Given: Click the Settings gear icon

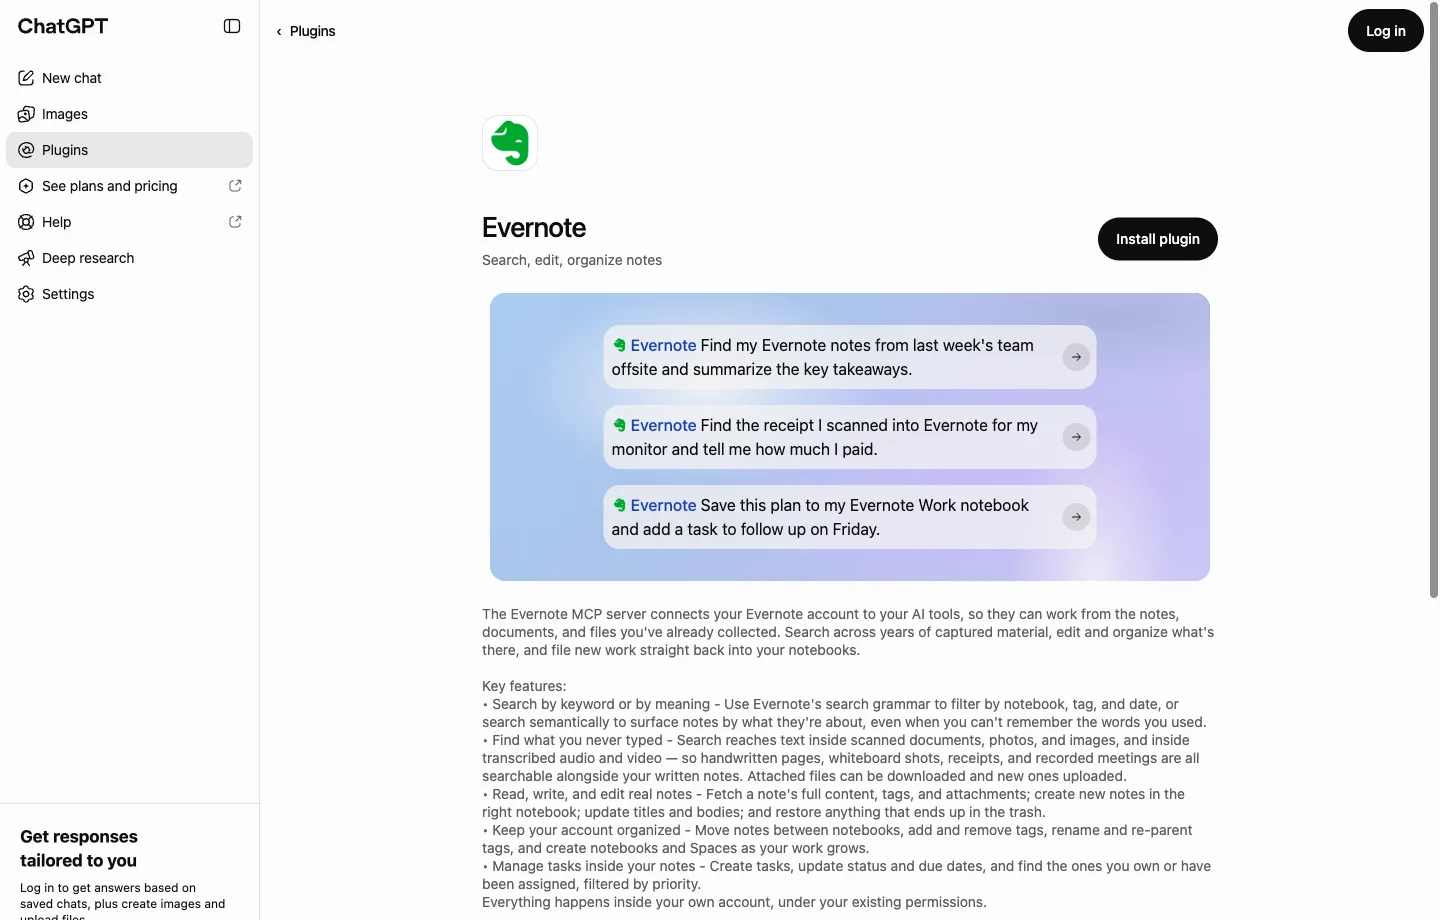Looking at the screenshot, I should [26, 294].
